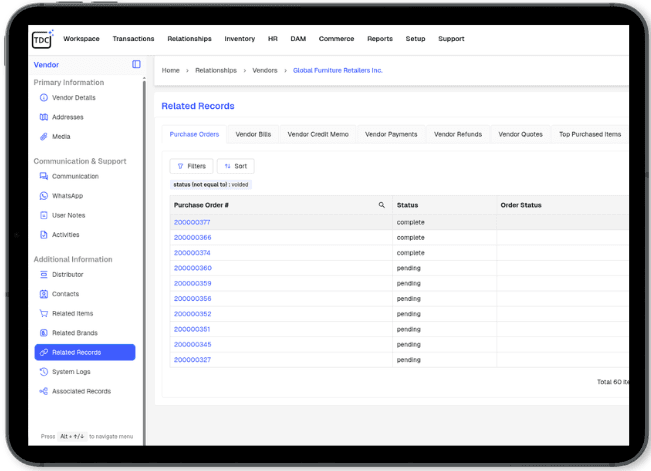The width and height of the screenshot is (651, 471).
Task: Open the DAM menu
Action: (x=298, y=39)
